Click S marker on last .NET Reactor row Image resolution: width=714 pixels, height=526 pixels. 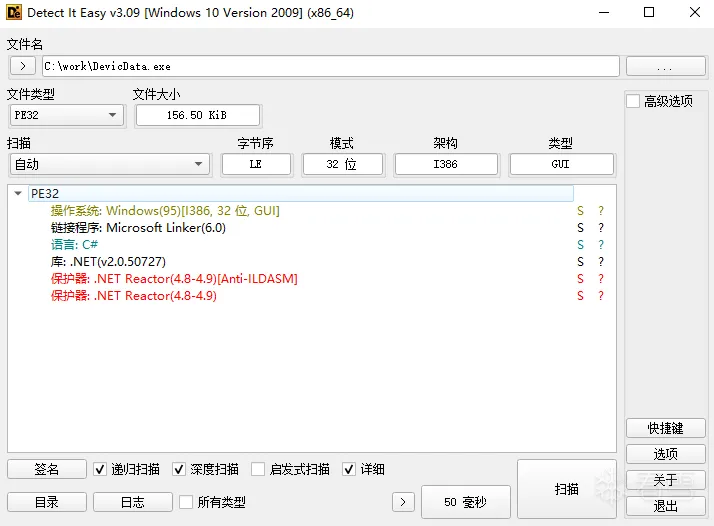[x=580, y=296]
